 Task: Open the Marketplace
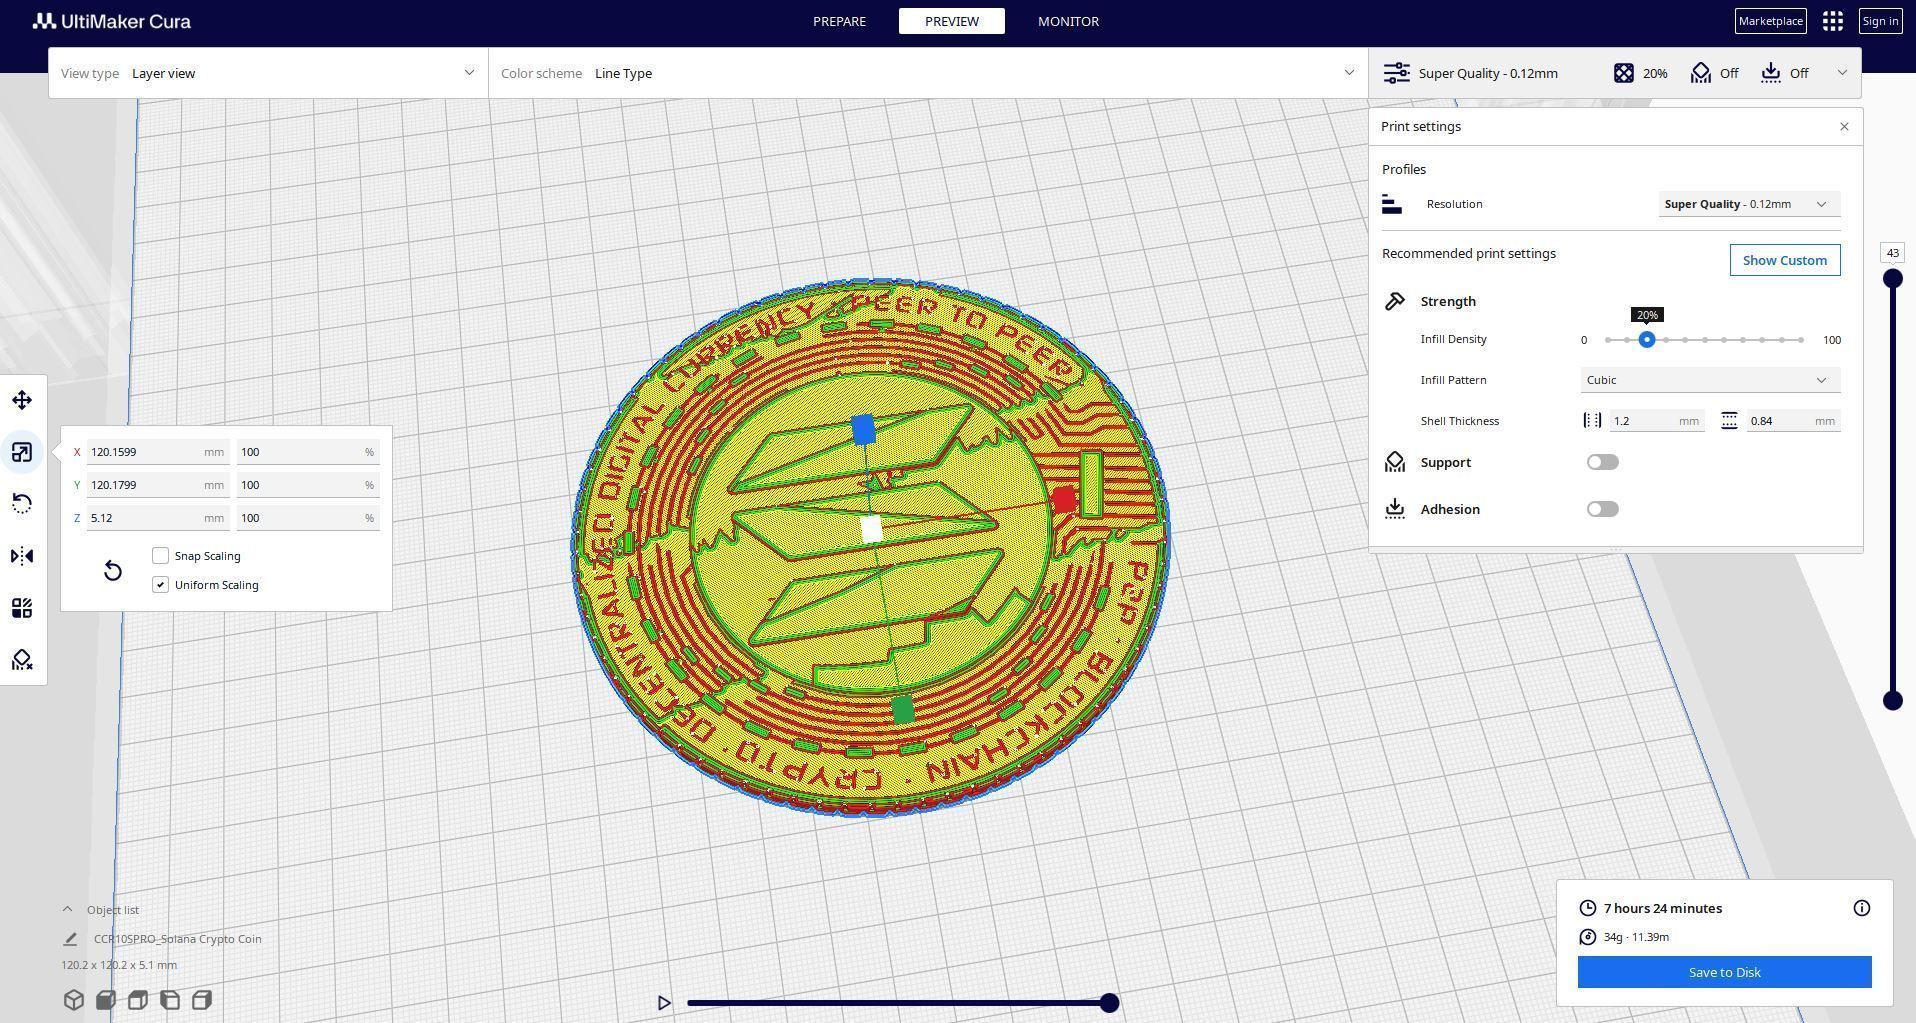coord(1770,21)
